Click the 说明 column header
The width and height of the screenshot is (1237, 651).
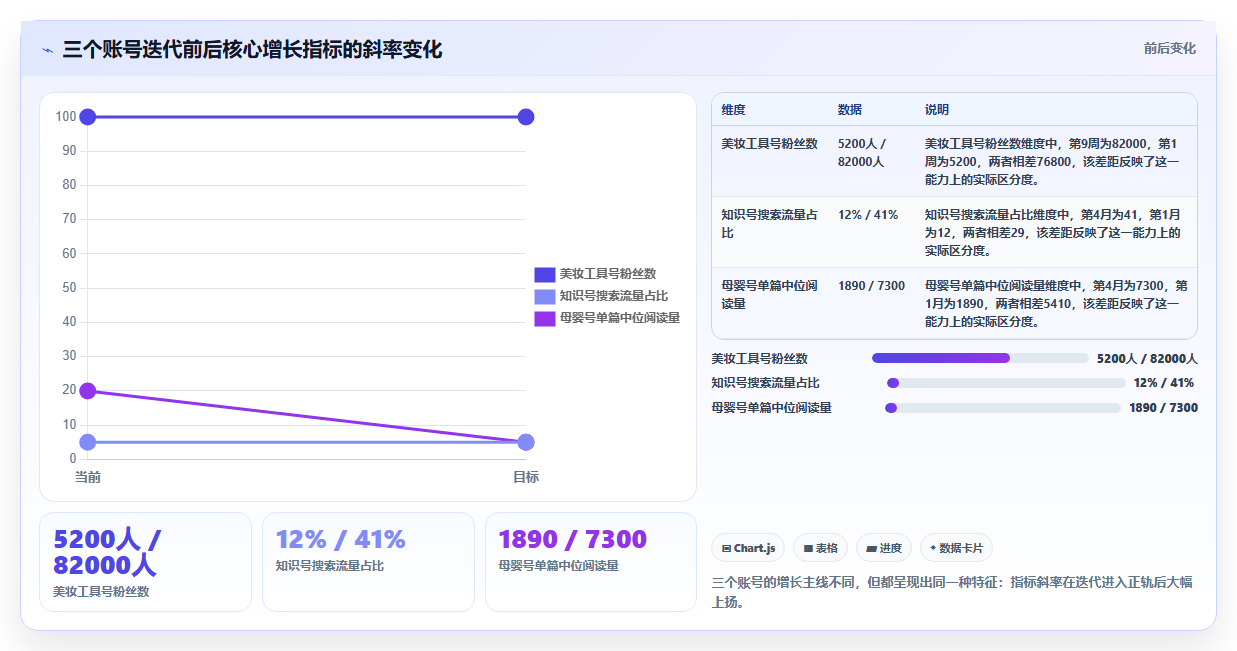click(x=937, y=110)
